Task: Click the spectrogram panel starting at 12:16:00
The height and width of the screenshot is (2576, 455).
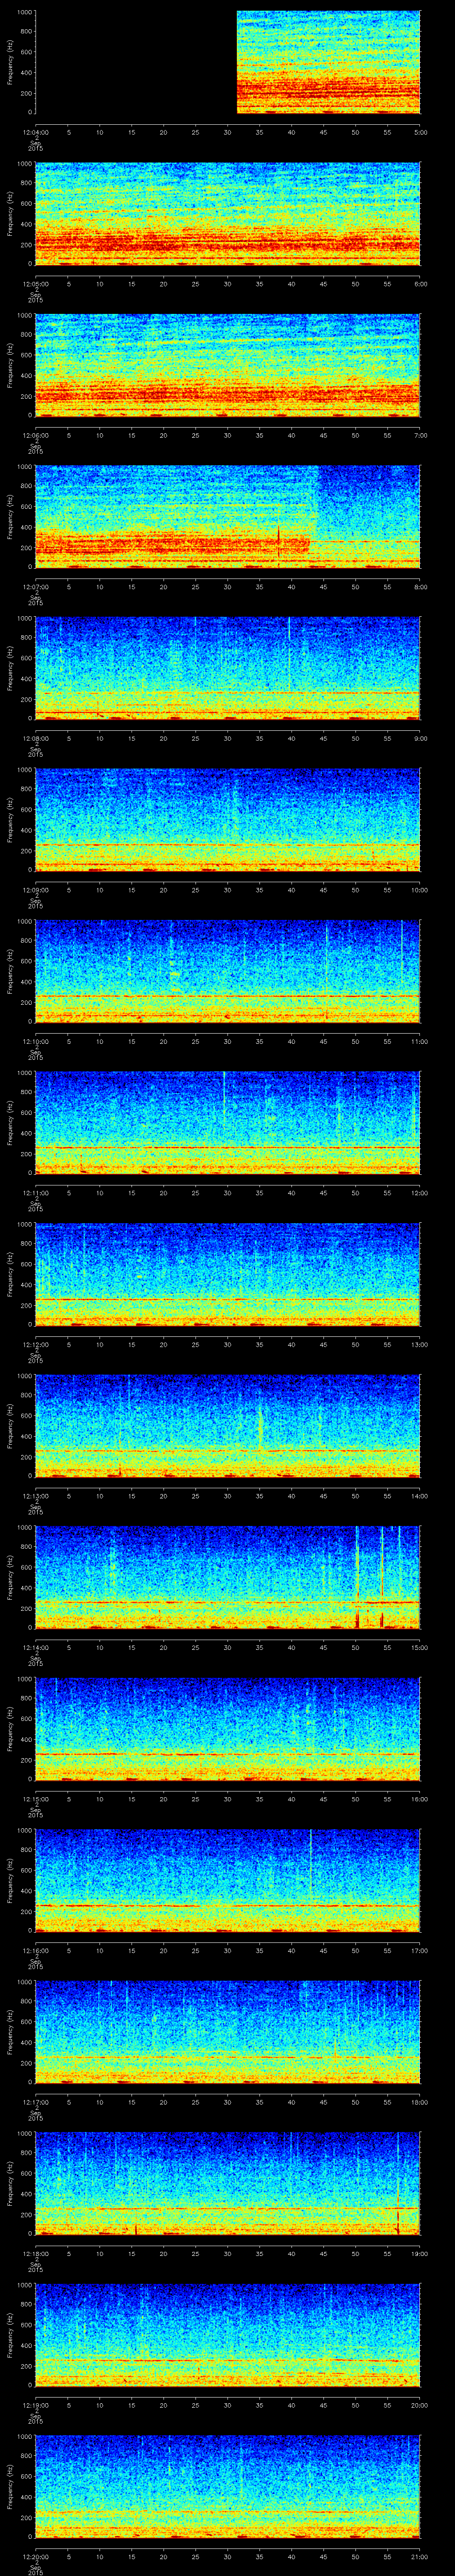Action: [x=228, y=1881]
